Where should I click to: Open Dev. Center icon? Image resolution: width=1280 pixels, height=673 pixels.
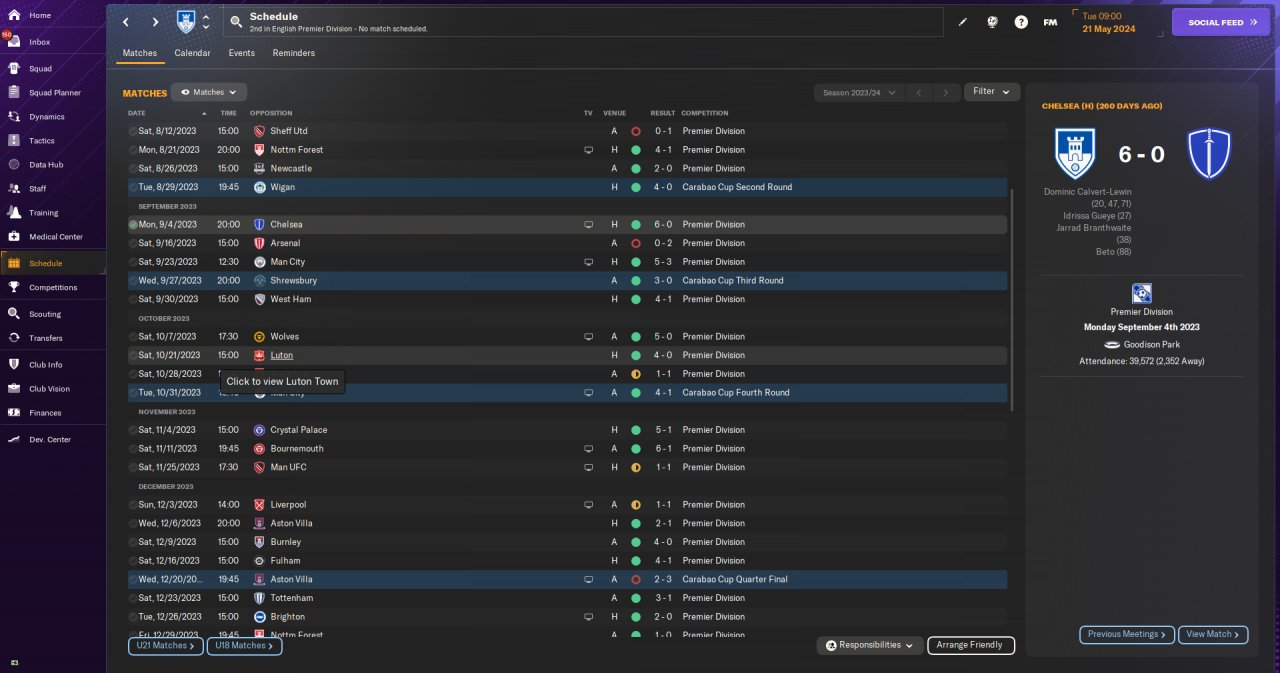(14, 440)
